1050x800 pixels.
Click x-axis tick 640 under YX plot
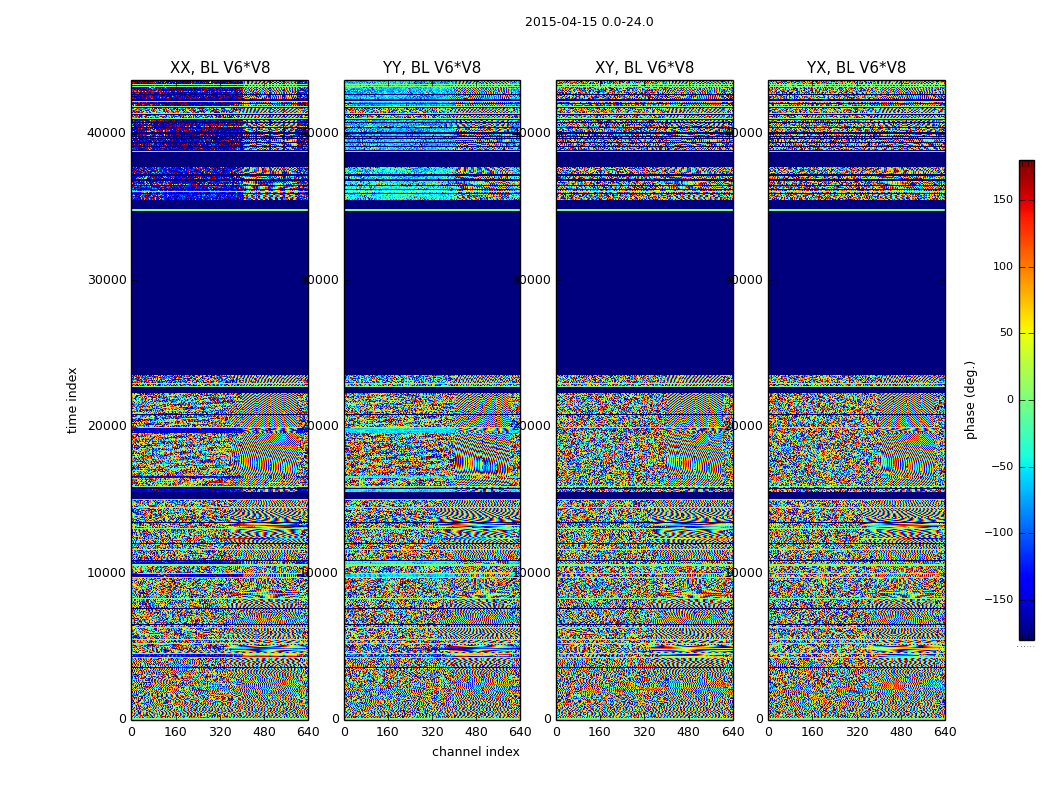pos(945,732)
